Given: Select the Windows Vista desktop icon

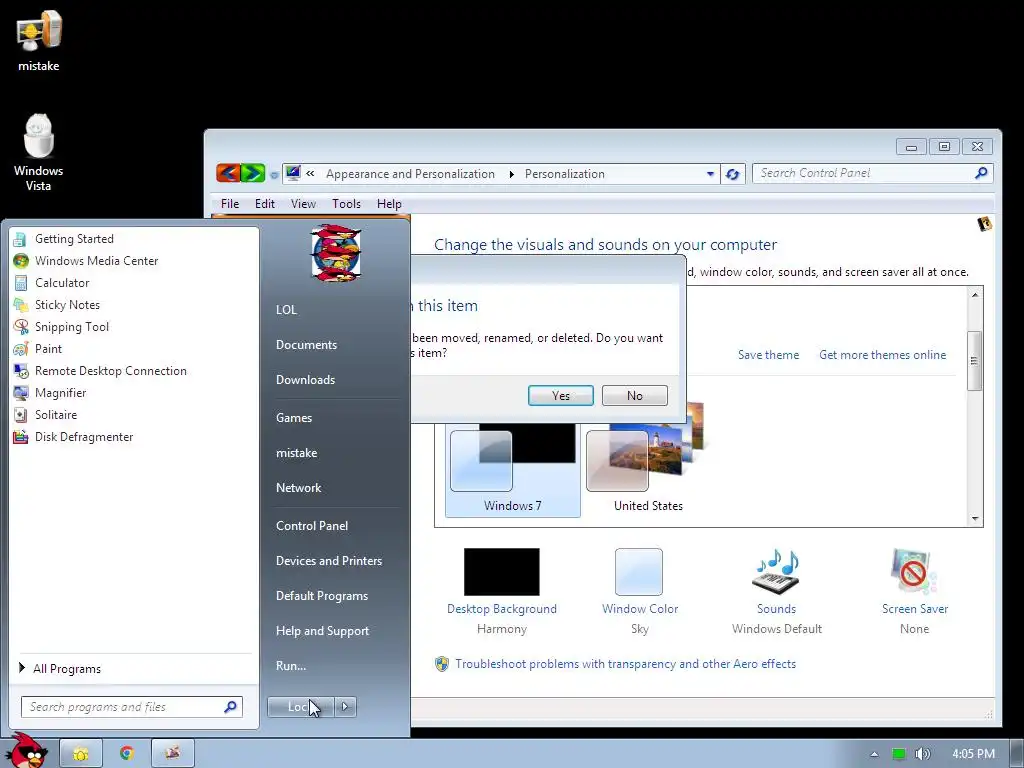Looking at the screenshot, I should click(x=39, y=153).
